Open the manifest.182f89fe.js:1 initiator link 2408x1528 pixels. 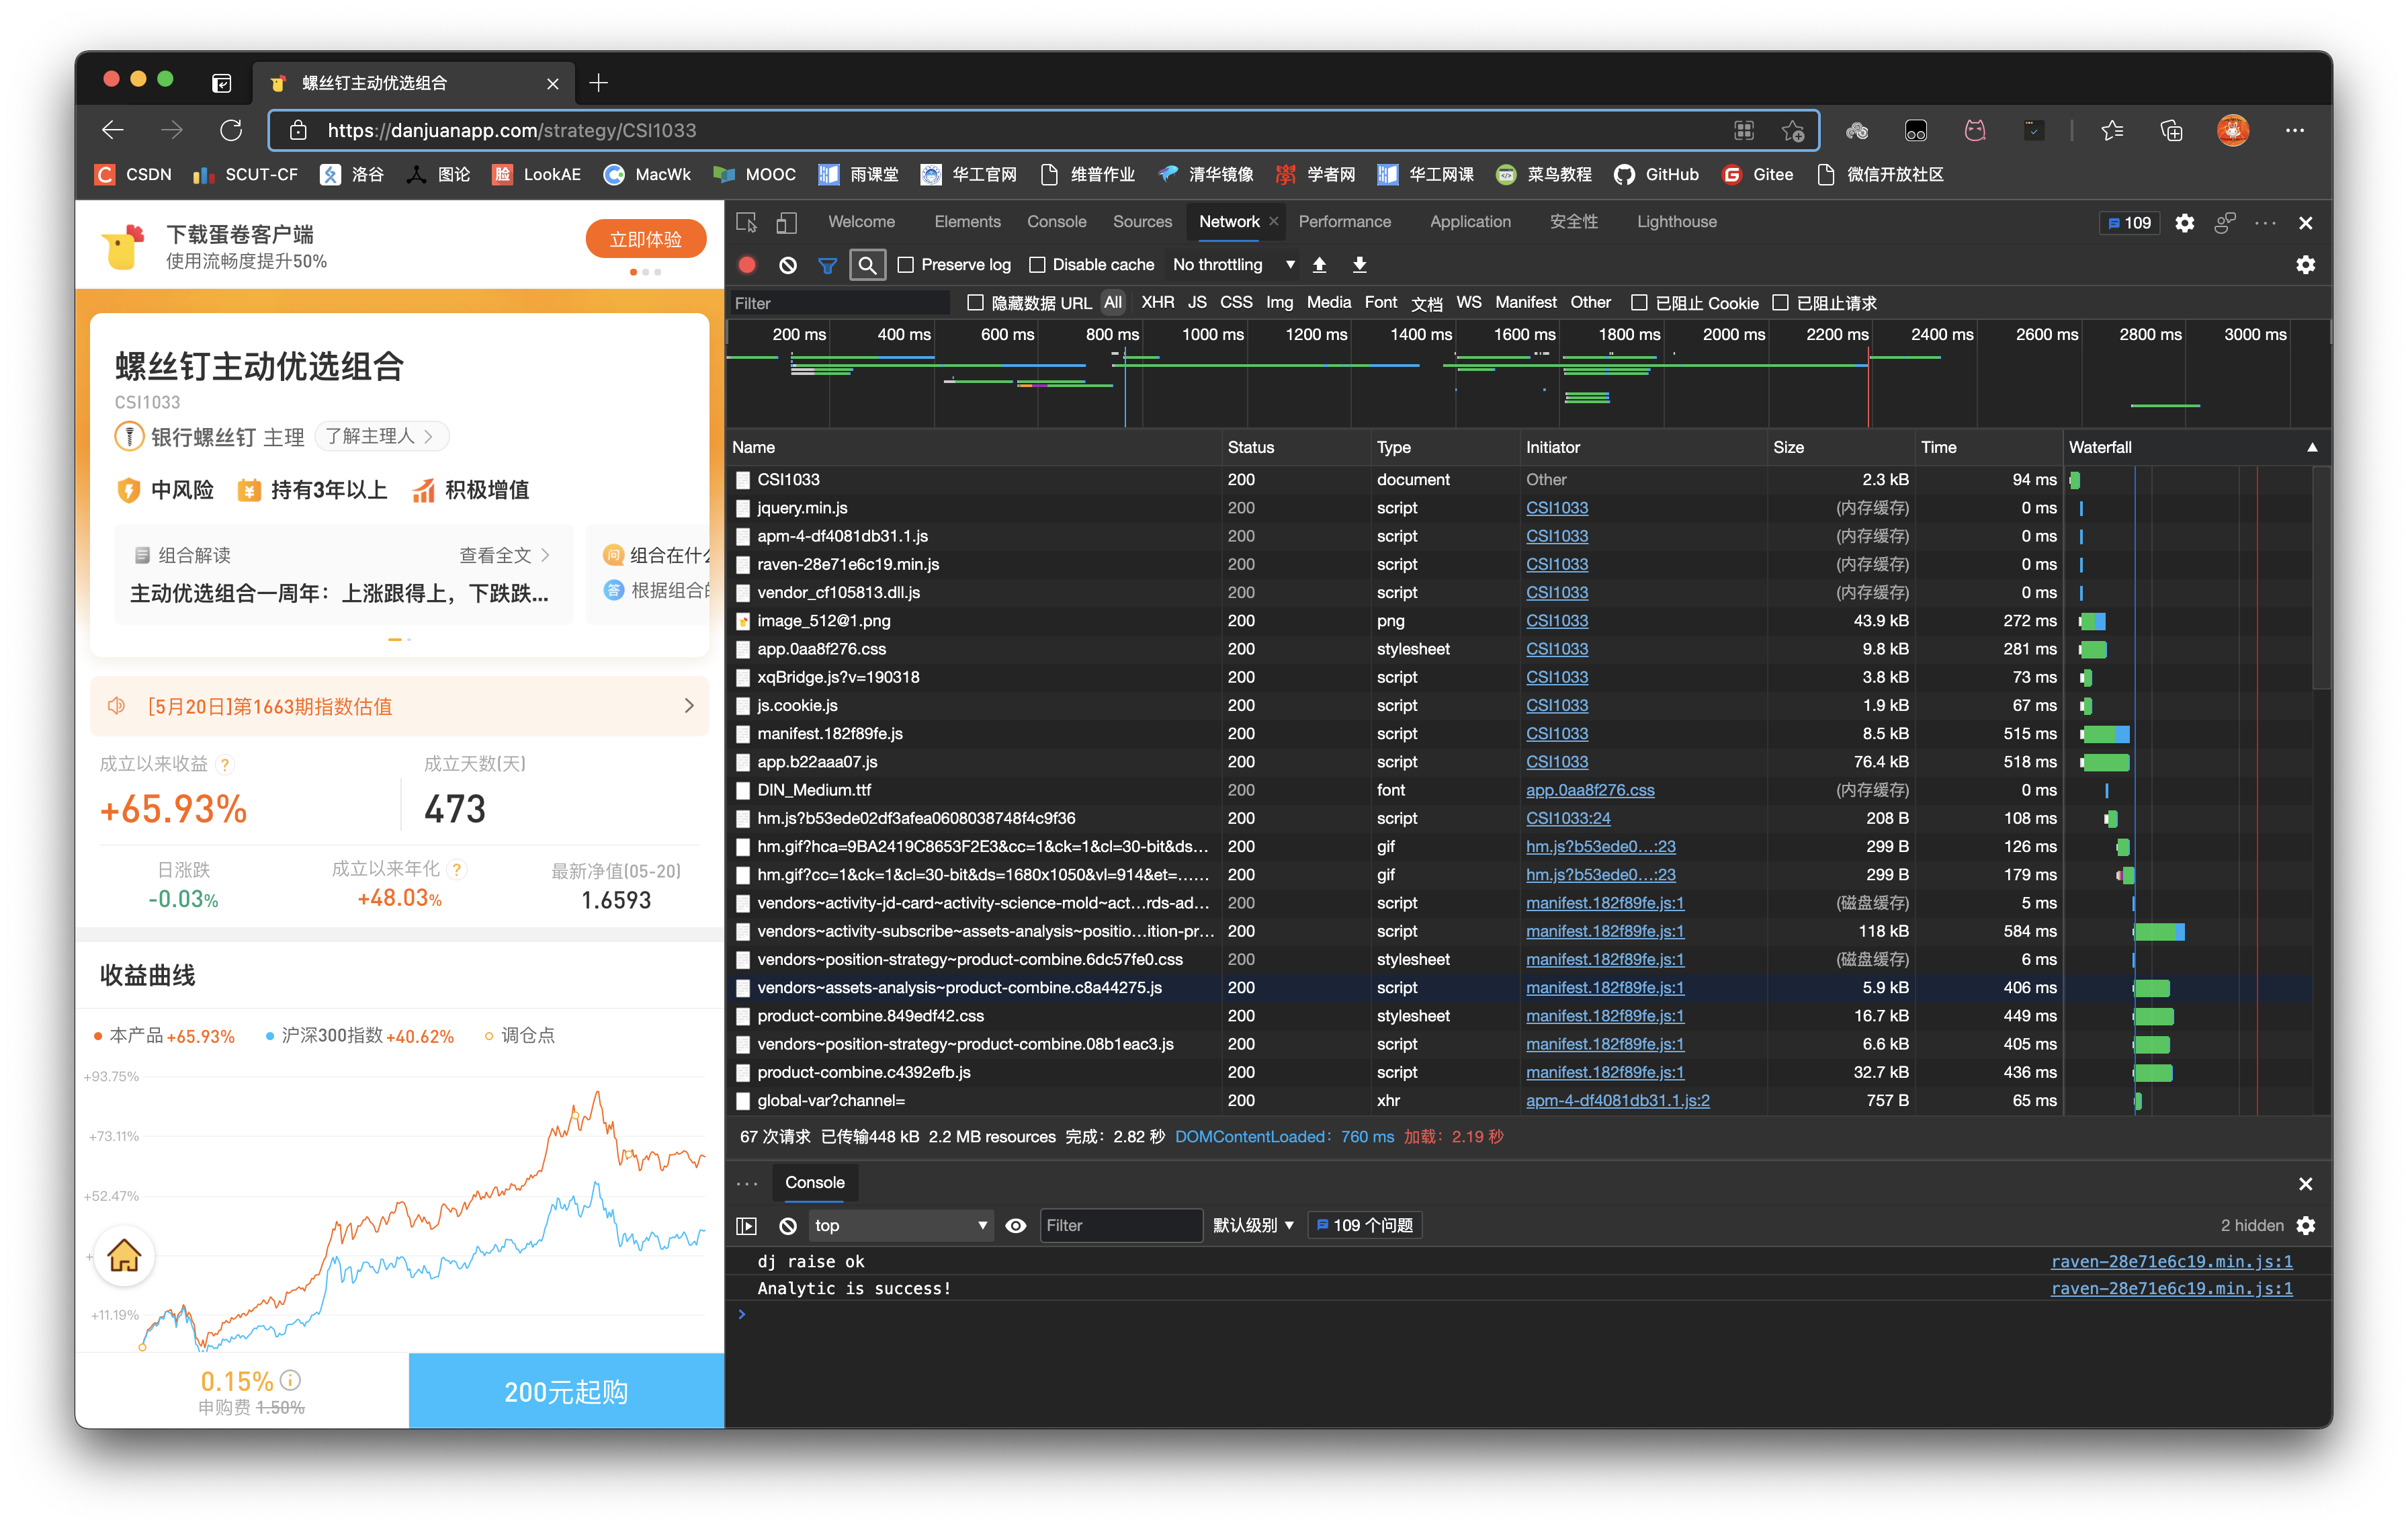(x=1604, y=903)
